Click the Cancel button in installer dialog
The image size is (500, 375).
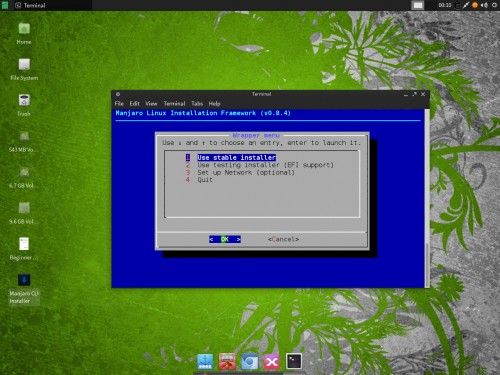(283, 239)
